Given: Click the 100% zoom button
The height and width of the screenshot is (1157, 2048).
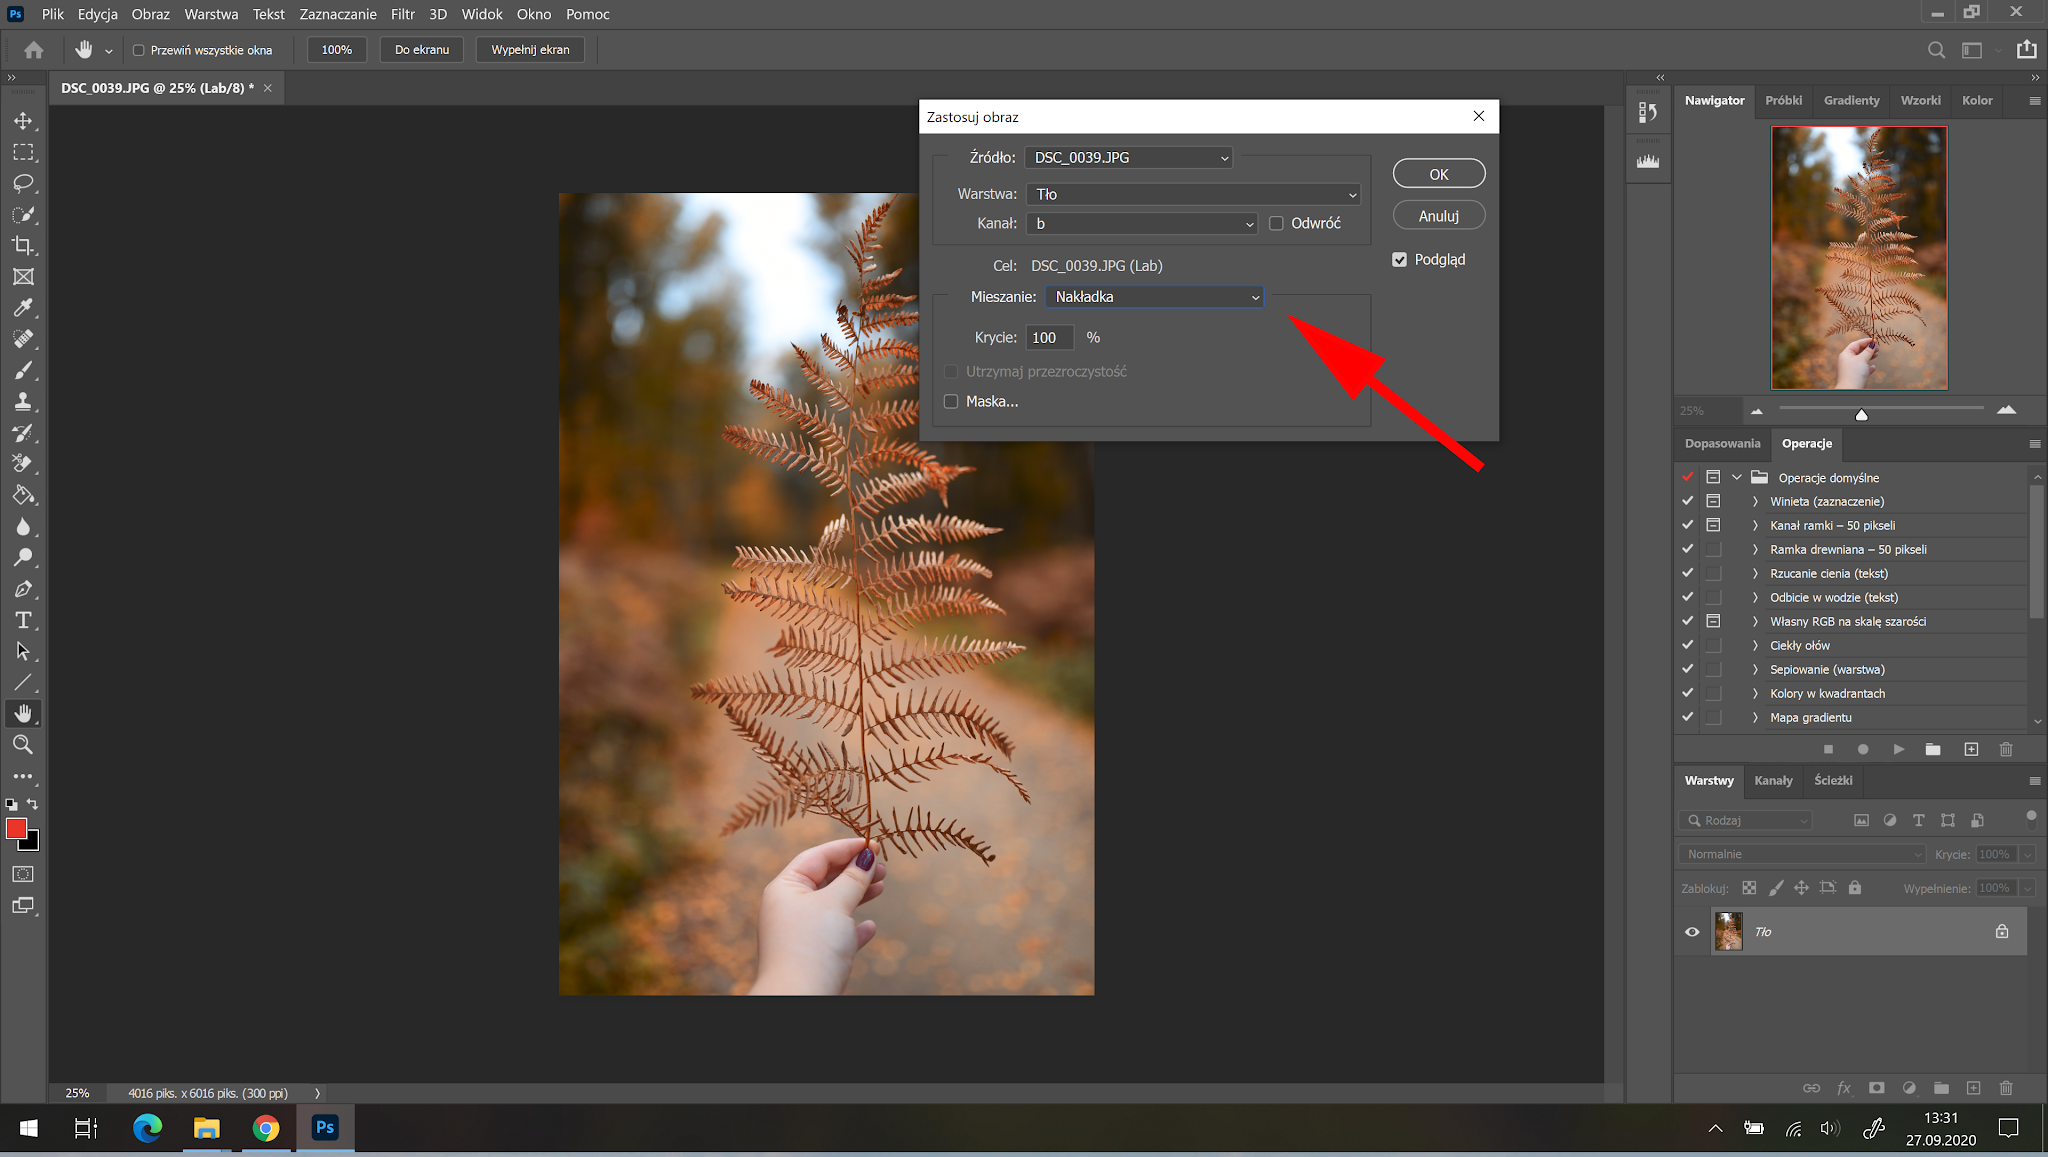Looking at the screenshot, I should 337,50.
